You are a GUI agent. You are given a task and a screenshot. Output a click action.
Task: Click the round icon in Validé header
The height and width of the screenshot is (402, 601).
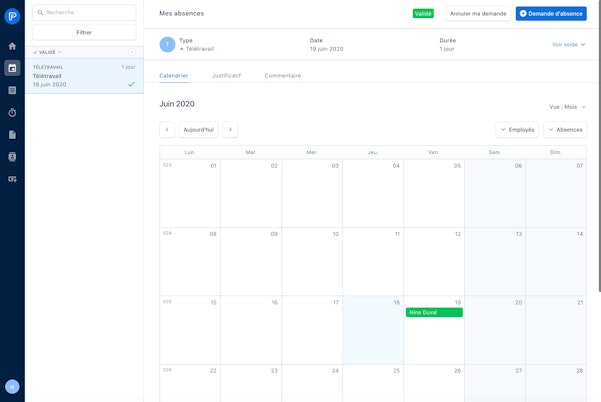131,52
